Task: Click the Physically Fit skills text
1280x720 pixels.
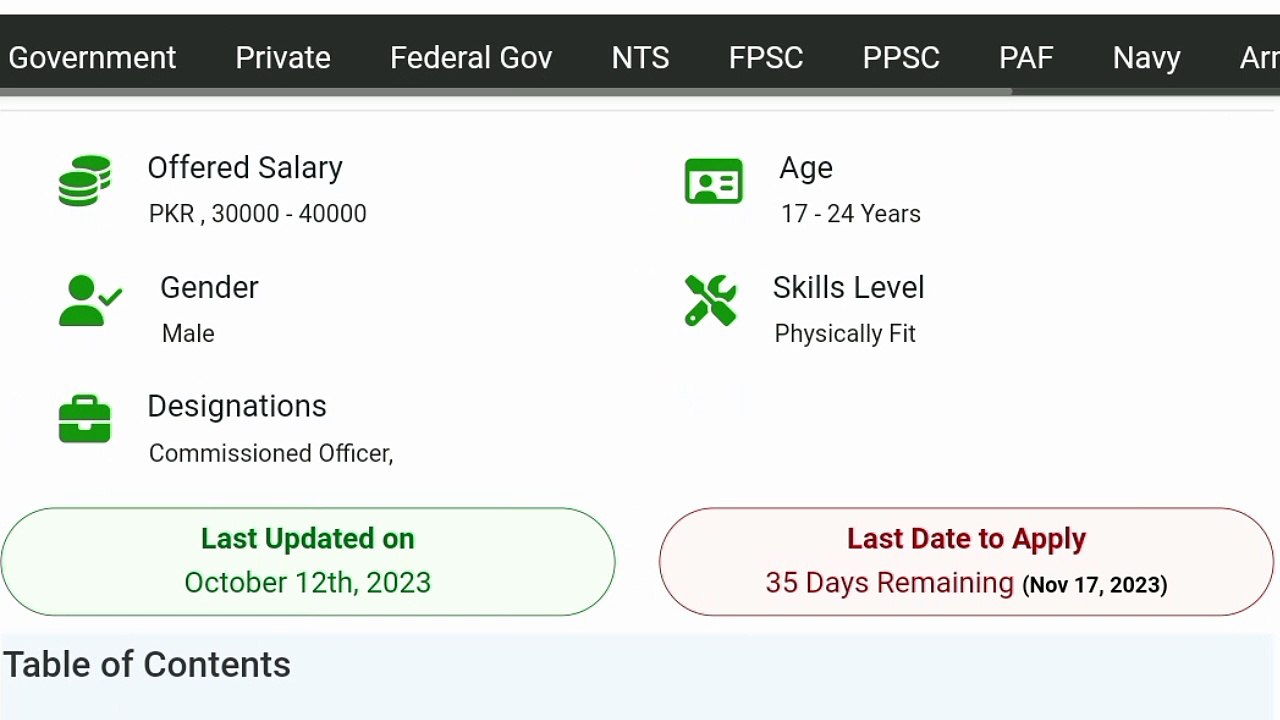Action: coord(845,334)
